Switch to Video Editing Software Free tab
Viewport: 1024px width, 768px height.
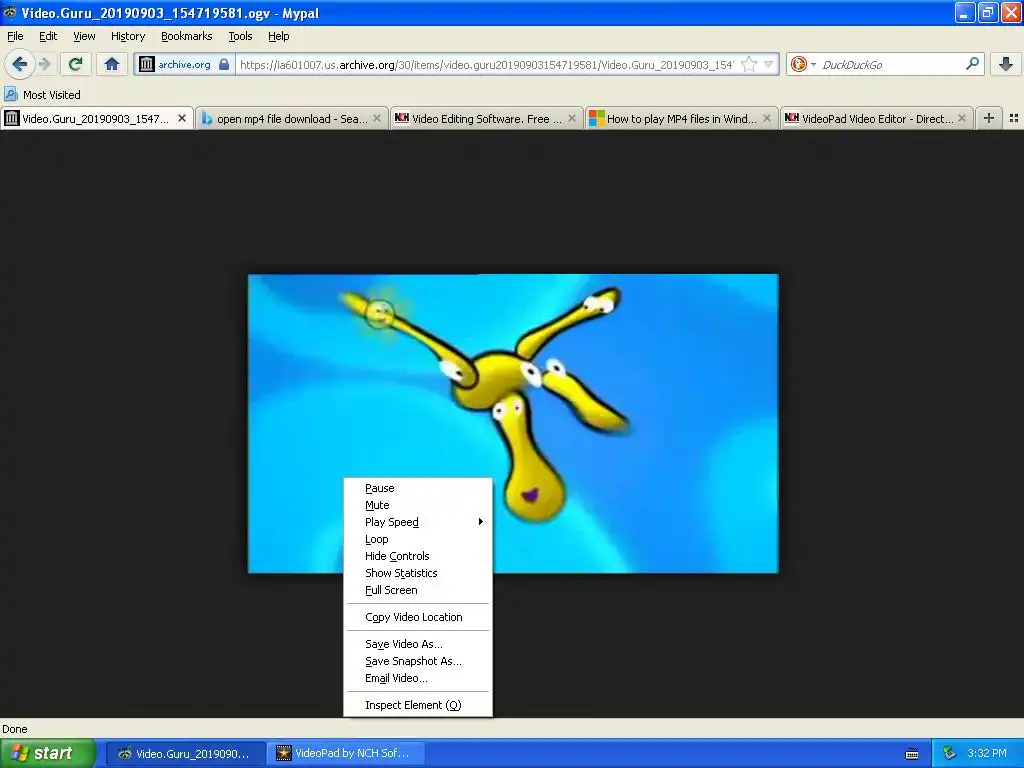[486, 118]
